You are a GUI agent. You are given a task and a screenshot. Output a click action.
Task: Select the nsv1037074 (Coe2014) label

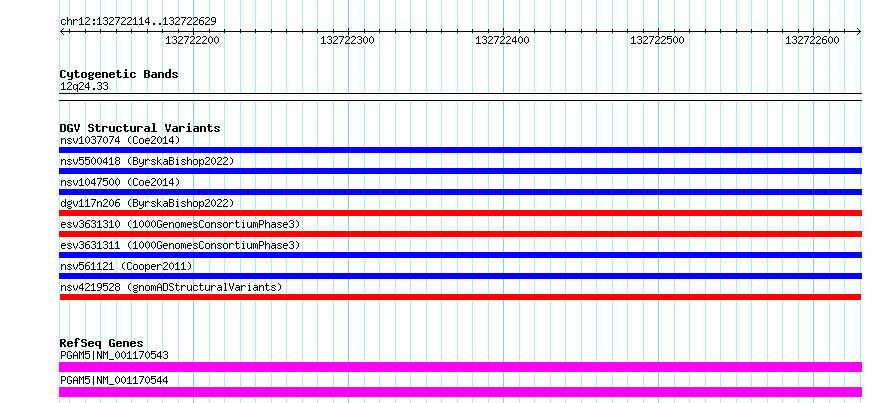coord(120,140)
